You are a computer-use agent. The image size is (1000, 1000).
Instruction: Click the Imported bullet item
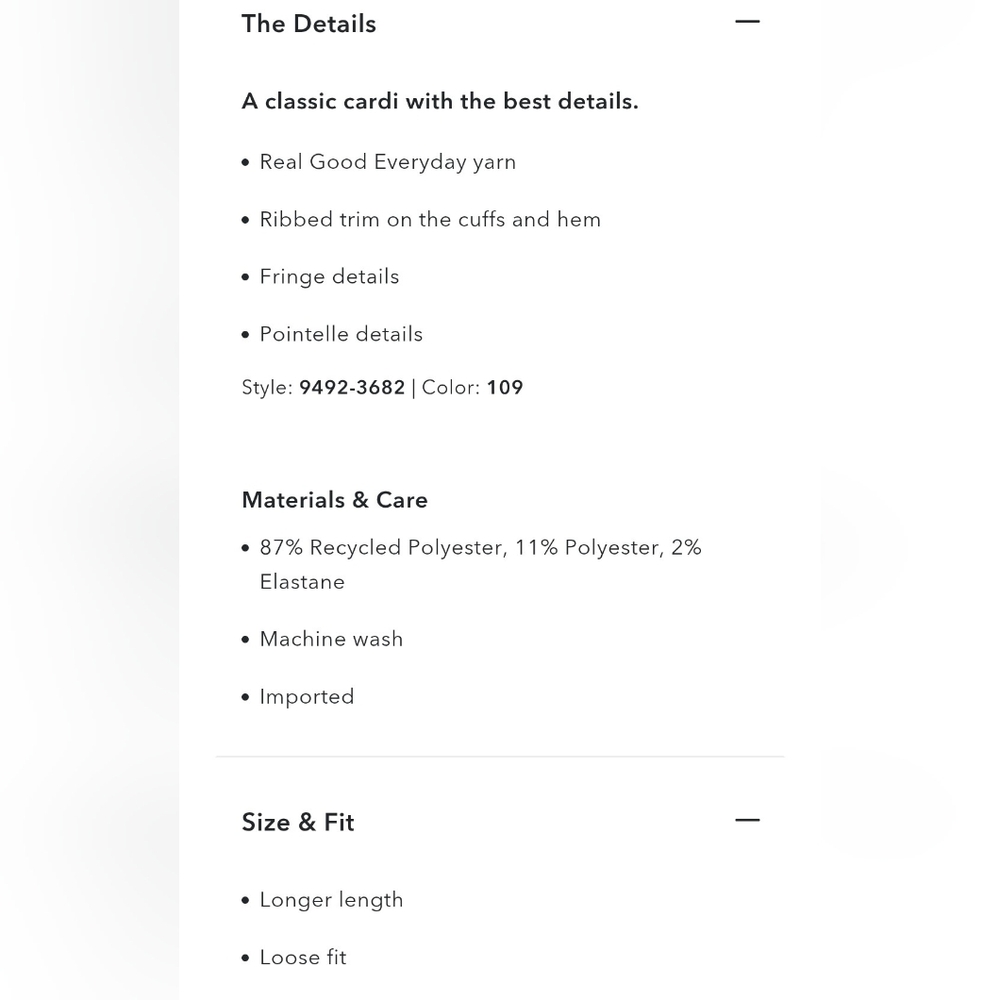(x=307, y=697)
